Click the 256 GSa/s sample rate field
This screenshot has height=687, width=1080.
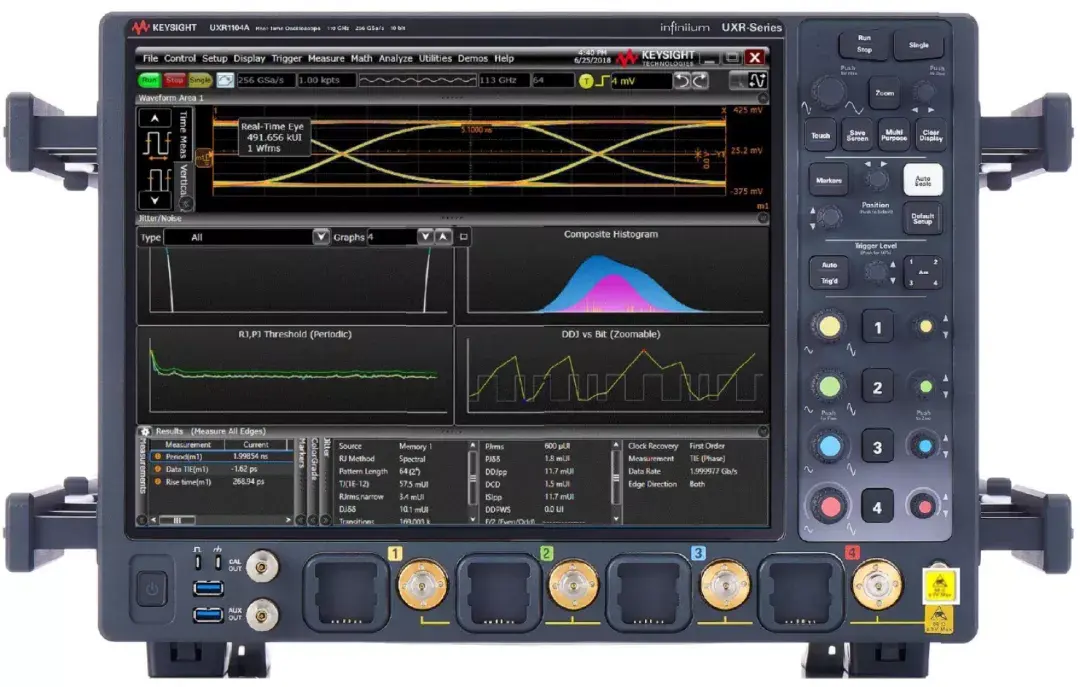(265, 81)
